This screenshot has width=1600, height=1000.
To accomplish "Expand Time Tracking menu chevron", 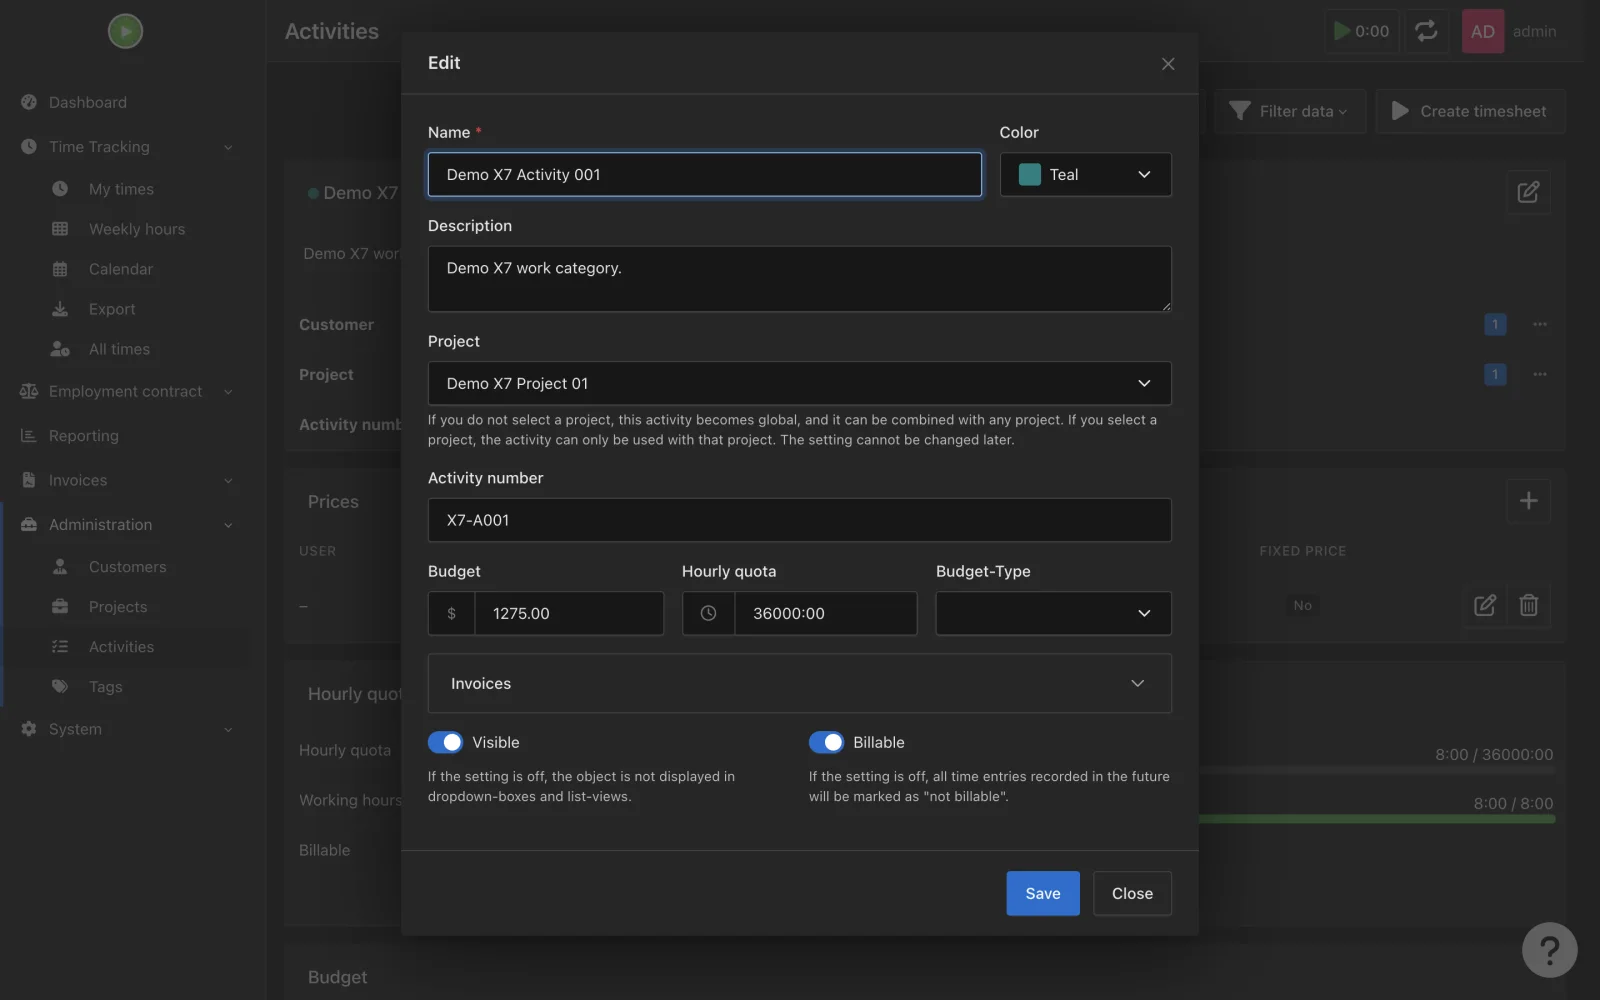I will click(x=228, y=147).
